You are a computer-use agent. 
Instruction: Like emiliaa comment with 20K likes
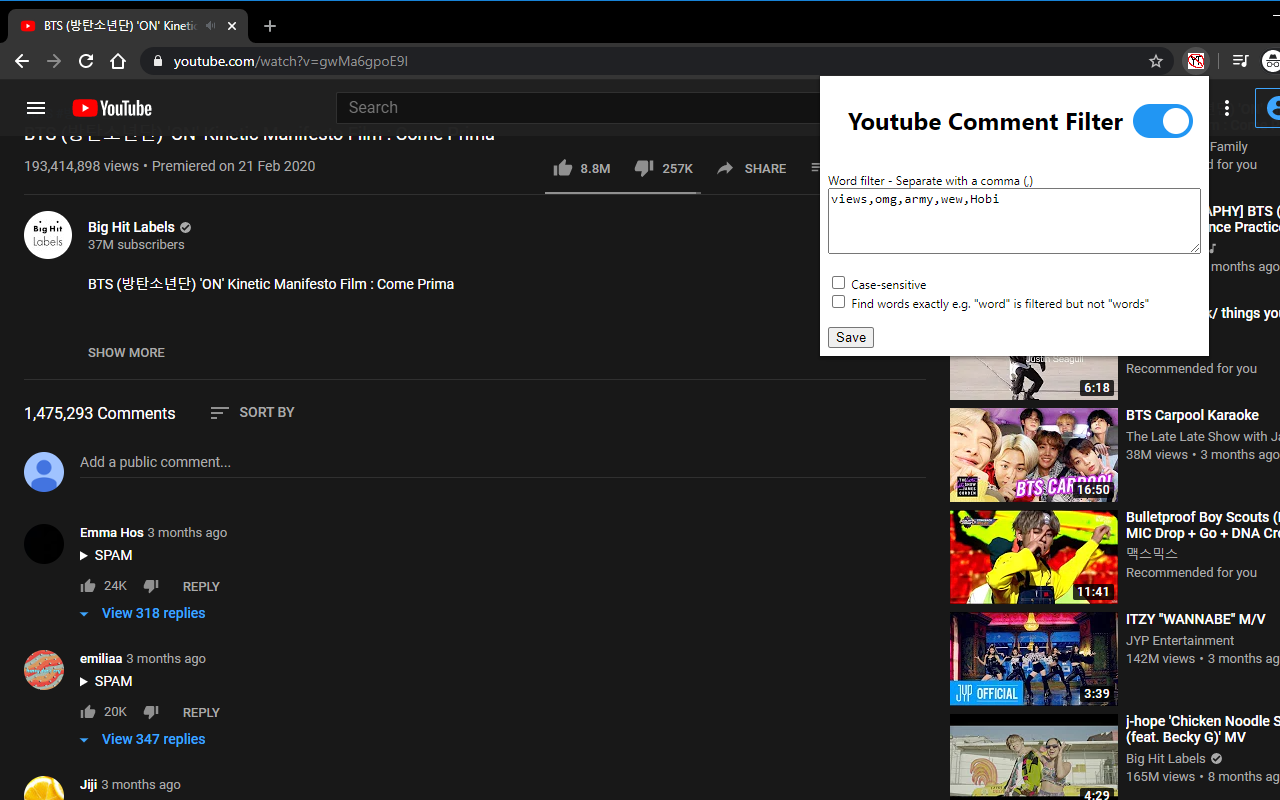[x=88, y=712]
